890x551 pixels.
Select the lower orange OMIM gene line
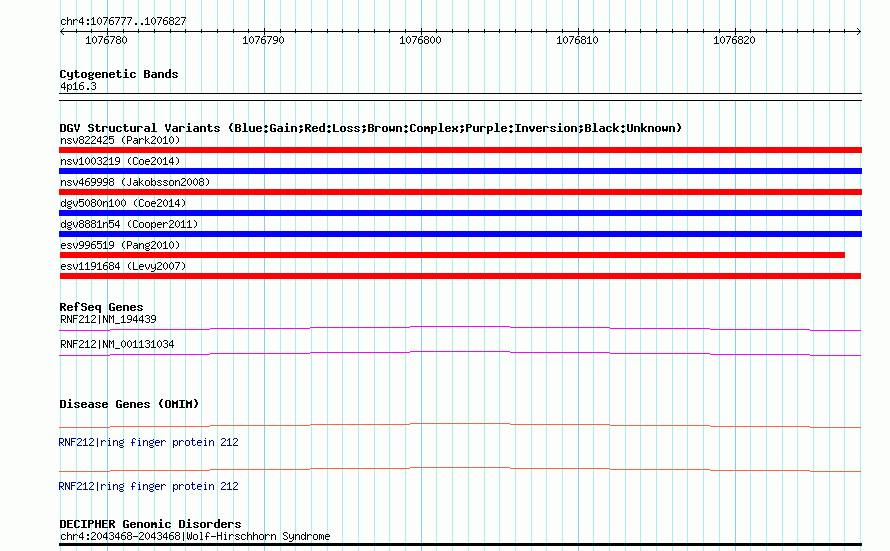[x=460, y=469]
